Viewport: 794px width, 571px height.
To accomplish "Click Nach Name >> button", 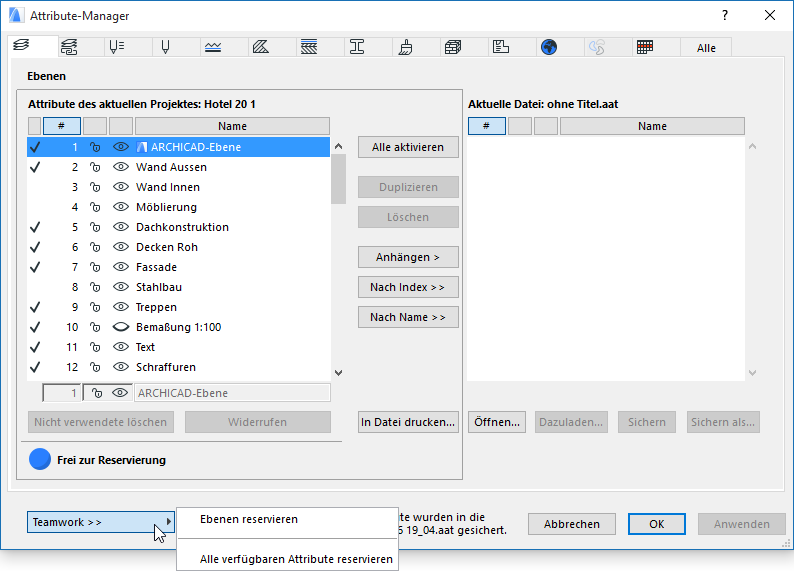I will pyautogui.click(x=408, y=317).
